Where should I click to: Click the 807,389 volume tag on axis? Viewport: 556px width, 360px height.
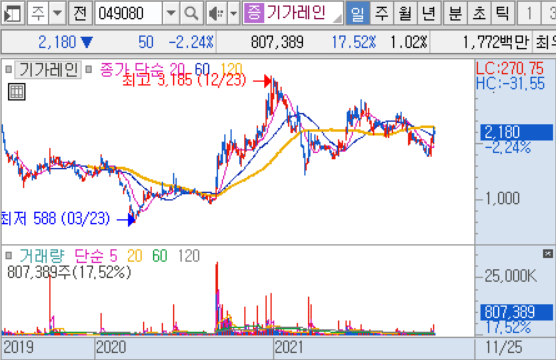pyautogui.click(x=516, y=312)
